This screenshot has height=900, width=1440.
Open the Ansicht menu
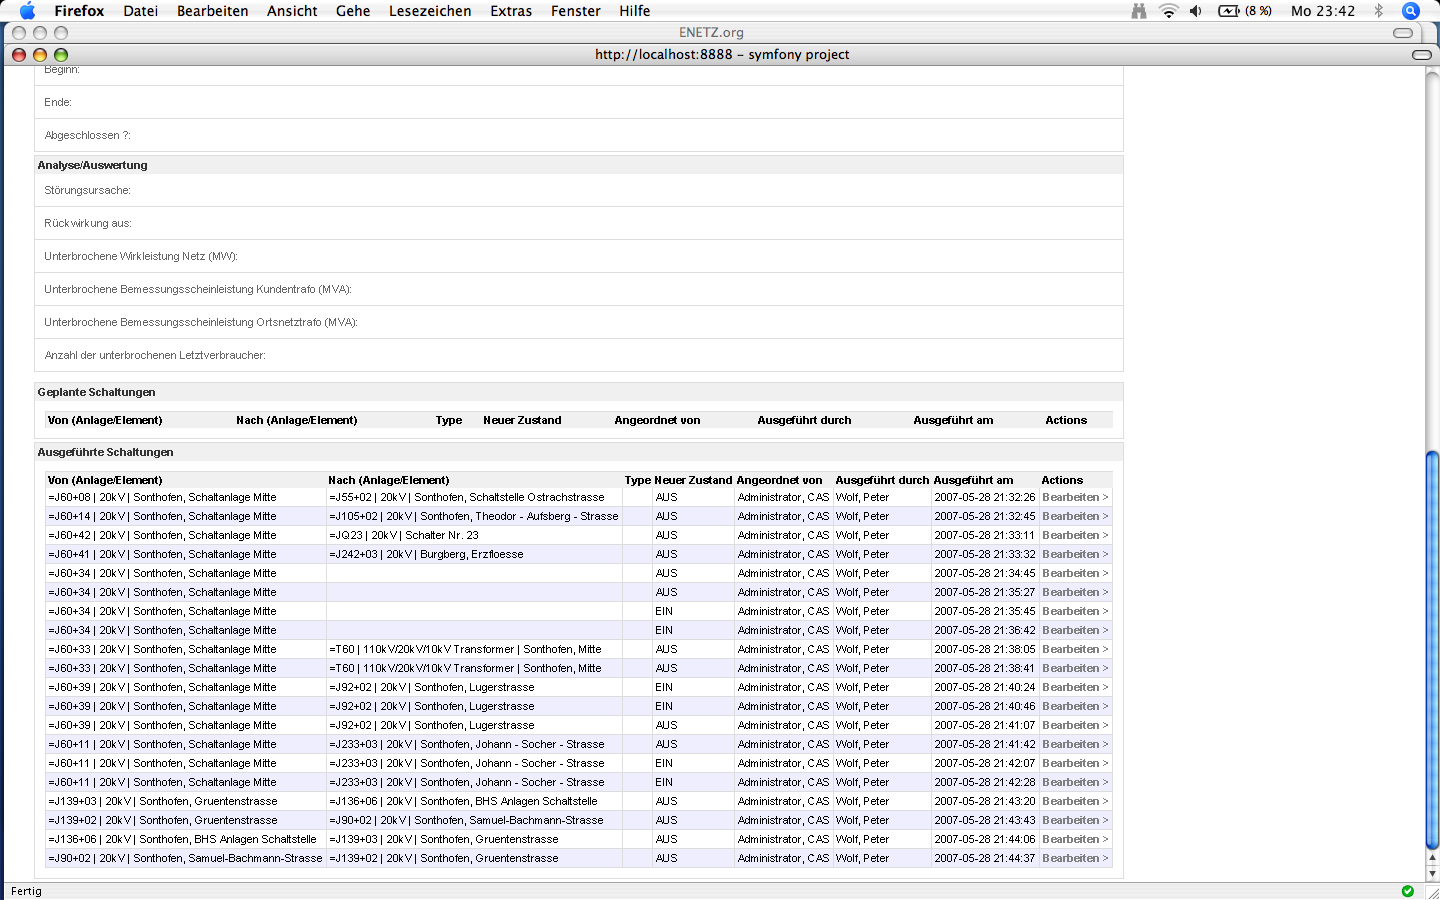click(292, 11)
